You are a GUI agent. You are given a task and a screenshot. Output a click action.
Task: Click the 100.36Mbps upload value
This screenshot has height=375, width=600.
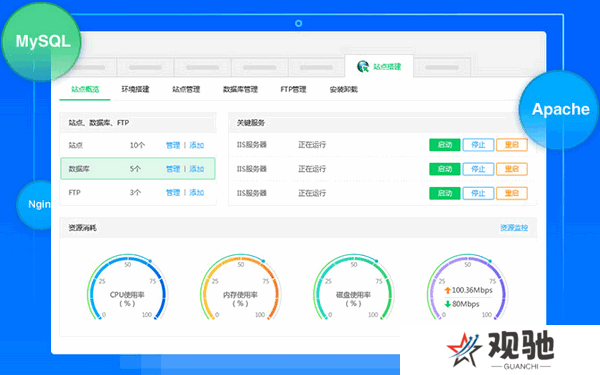[x=472, y=290]
